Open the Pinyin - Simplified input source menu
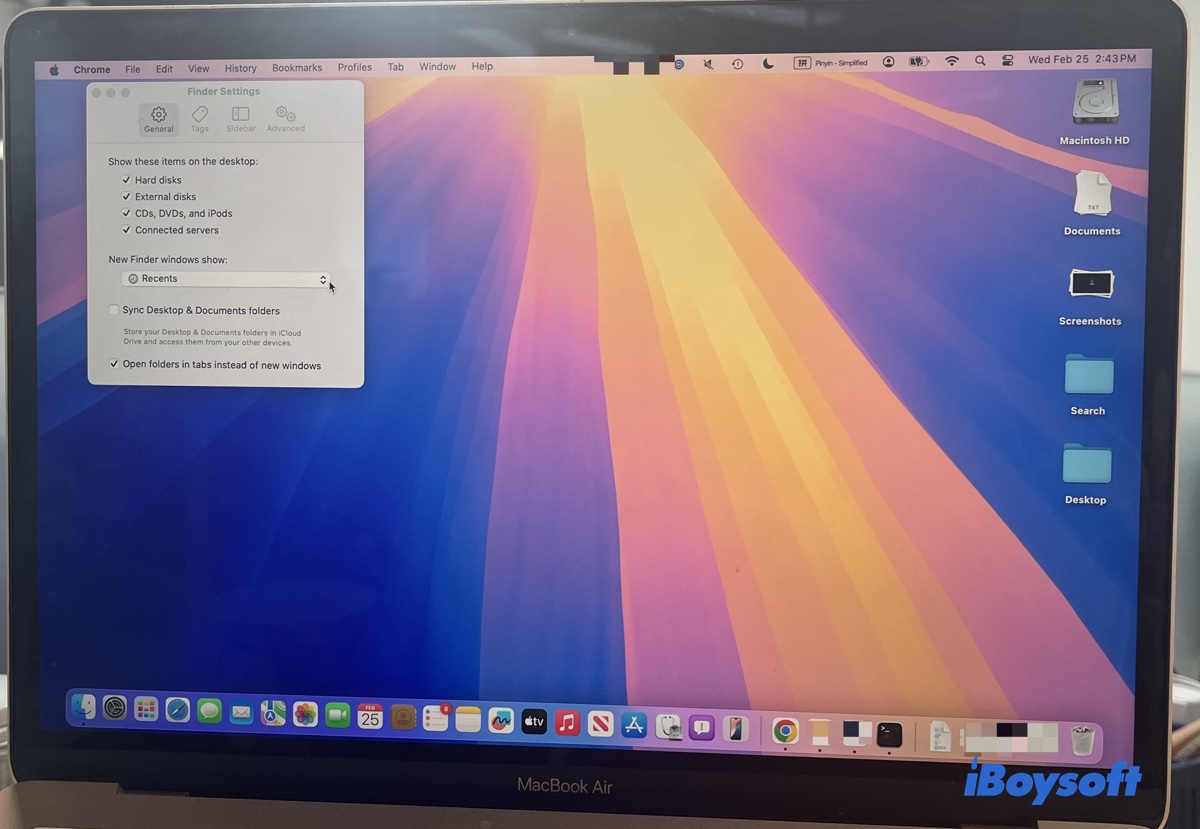1200x829 pixels. coord(831,61)
